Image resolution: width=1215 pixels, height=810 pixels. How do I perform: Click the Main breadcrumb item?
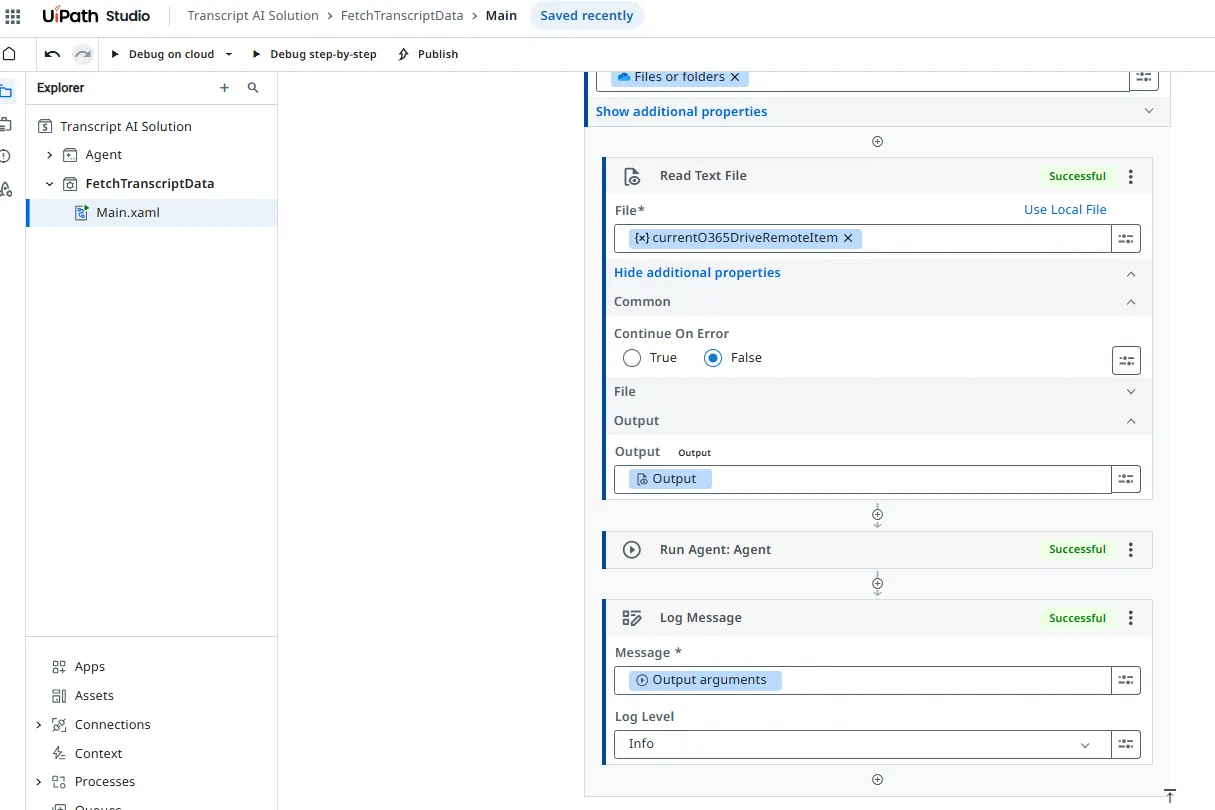coord(502,16)
